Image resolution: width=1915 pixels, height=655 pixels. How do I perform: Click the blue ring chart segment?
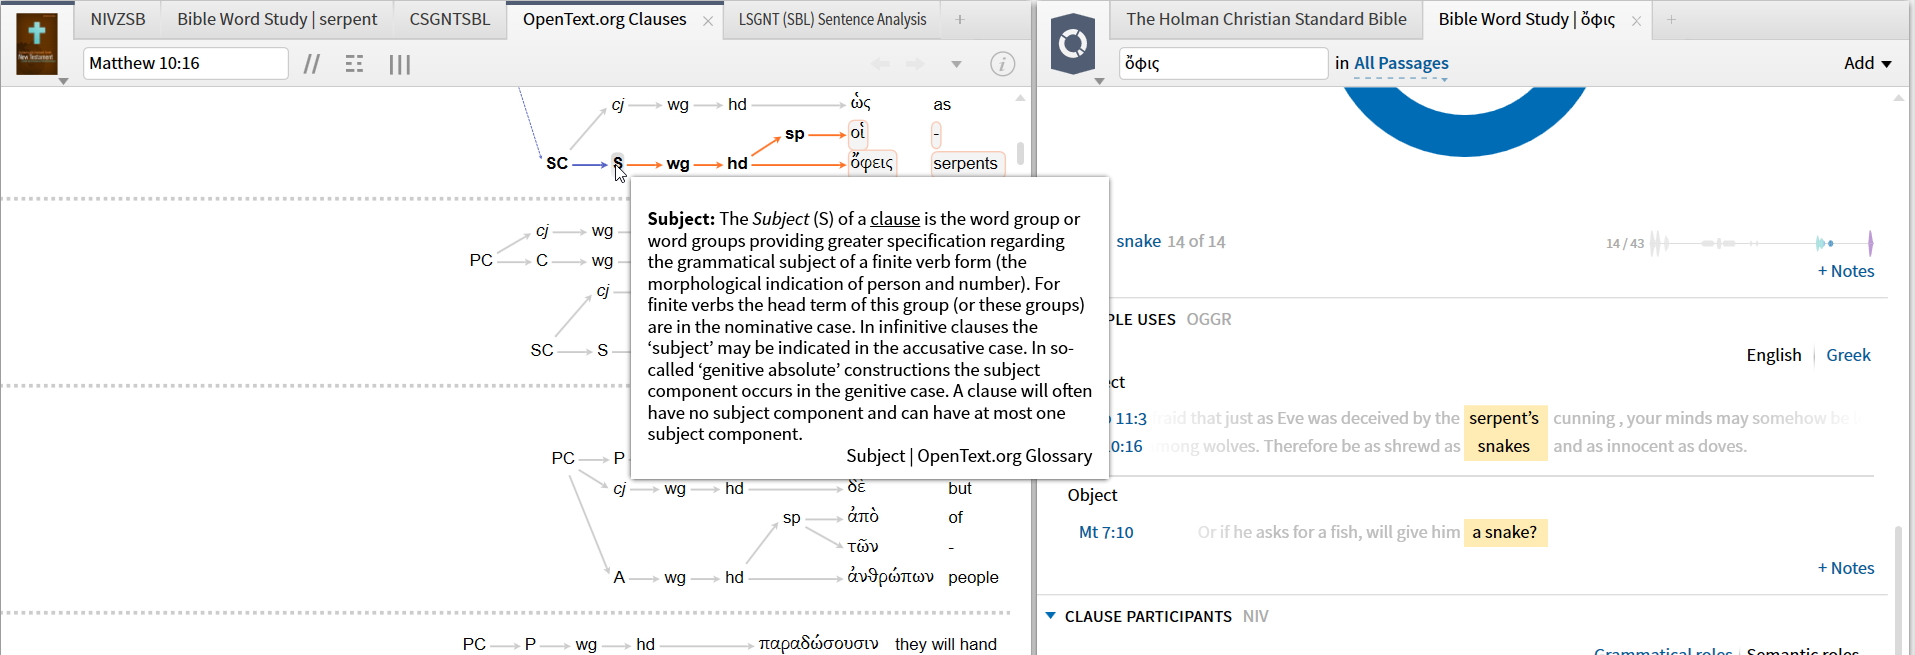pyautogui.click(x=1464, y=124)
